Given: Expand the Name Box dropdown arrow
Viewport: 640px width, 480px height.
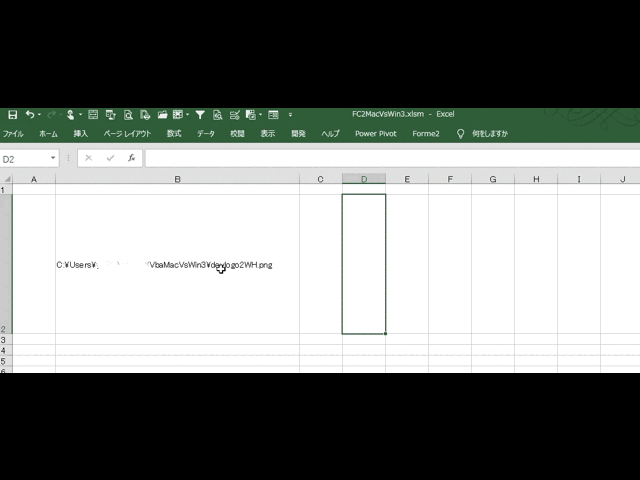Looking at the screenshot, I should (54, 158).
